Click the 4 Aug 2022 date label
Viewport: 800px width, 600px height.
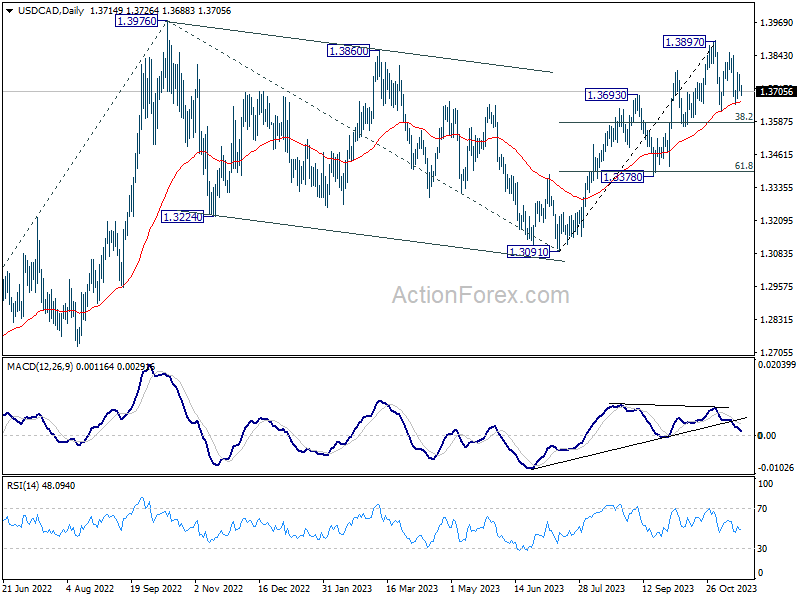[90, 588]
